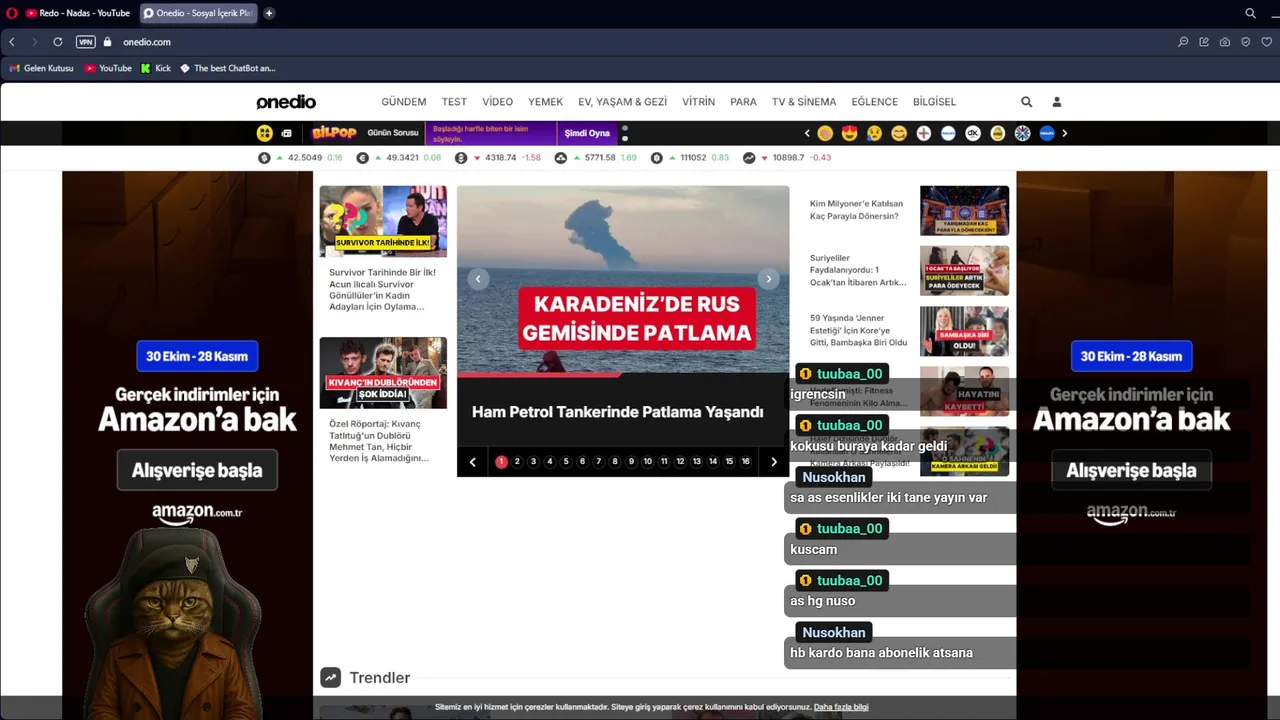Screen dimensions: 1280x720
Task: Click the 10898.7 index value
Action: point(788,158)
